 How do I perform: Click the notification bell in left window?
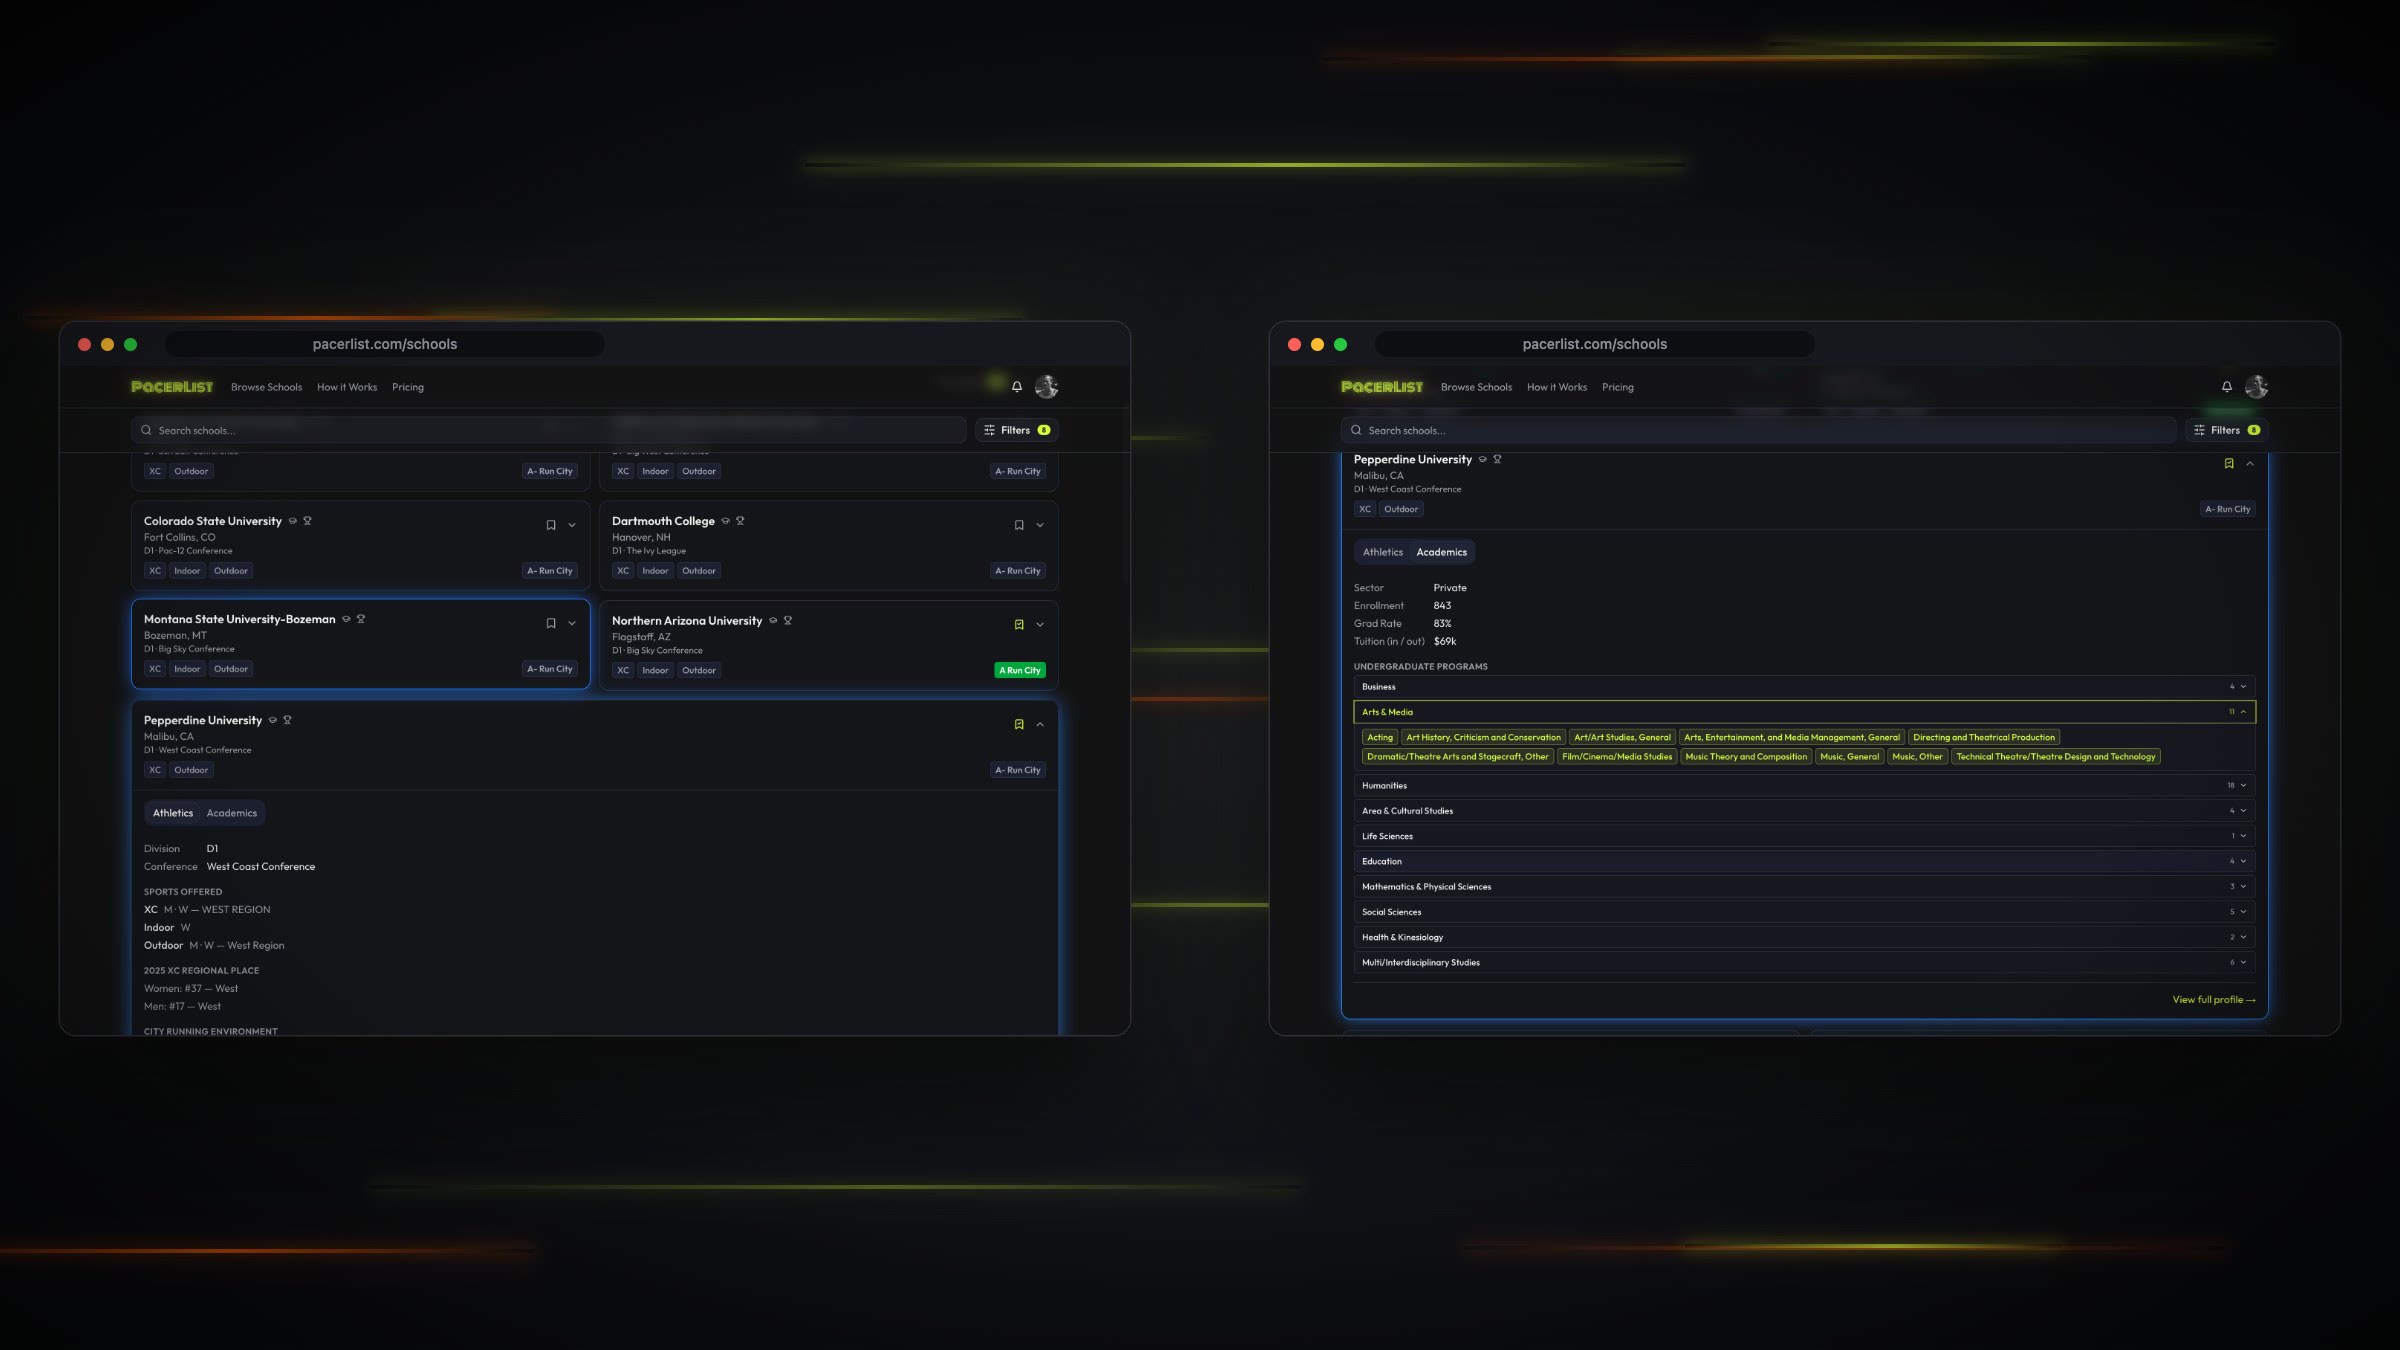pos(1017,387)
